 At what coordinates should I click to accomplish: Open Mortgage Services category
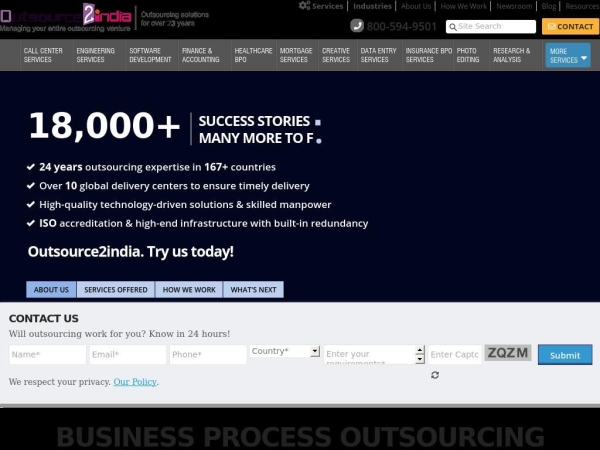[296, 55]
